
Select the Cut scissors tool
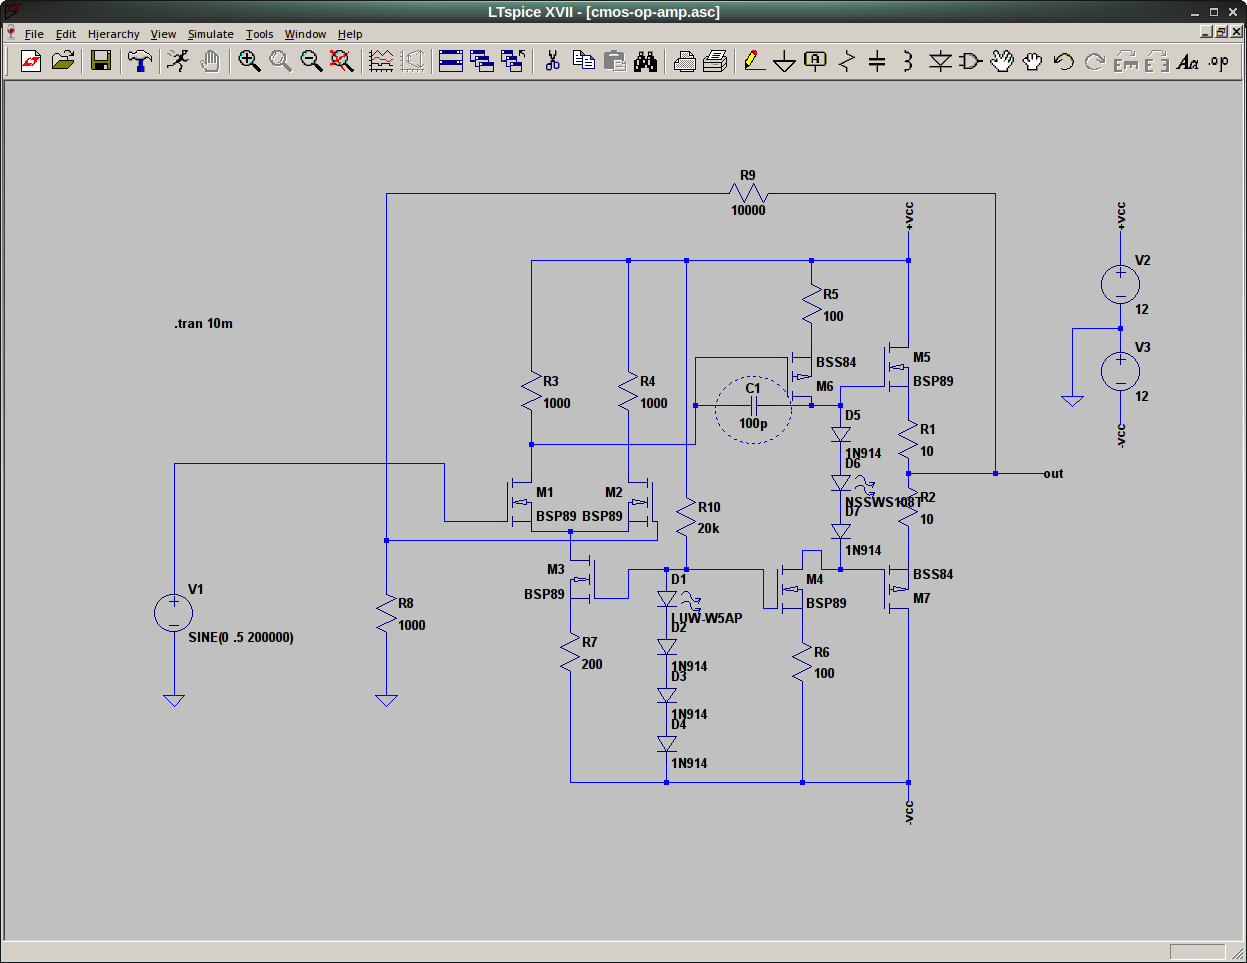552,61
